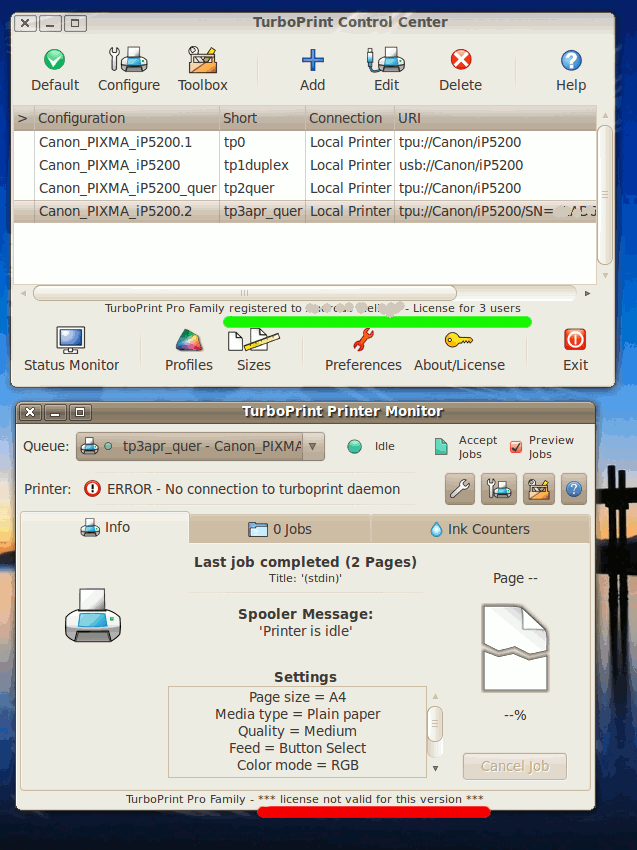The image size is (637, 850).
Task: Open the Toolbox in Control Center
Action: coord(203,70)
